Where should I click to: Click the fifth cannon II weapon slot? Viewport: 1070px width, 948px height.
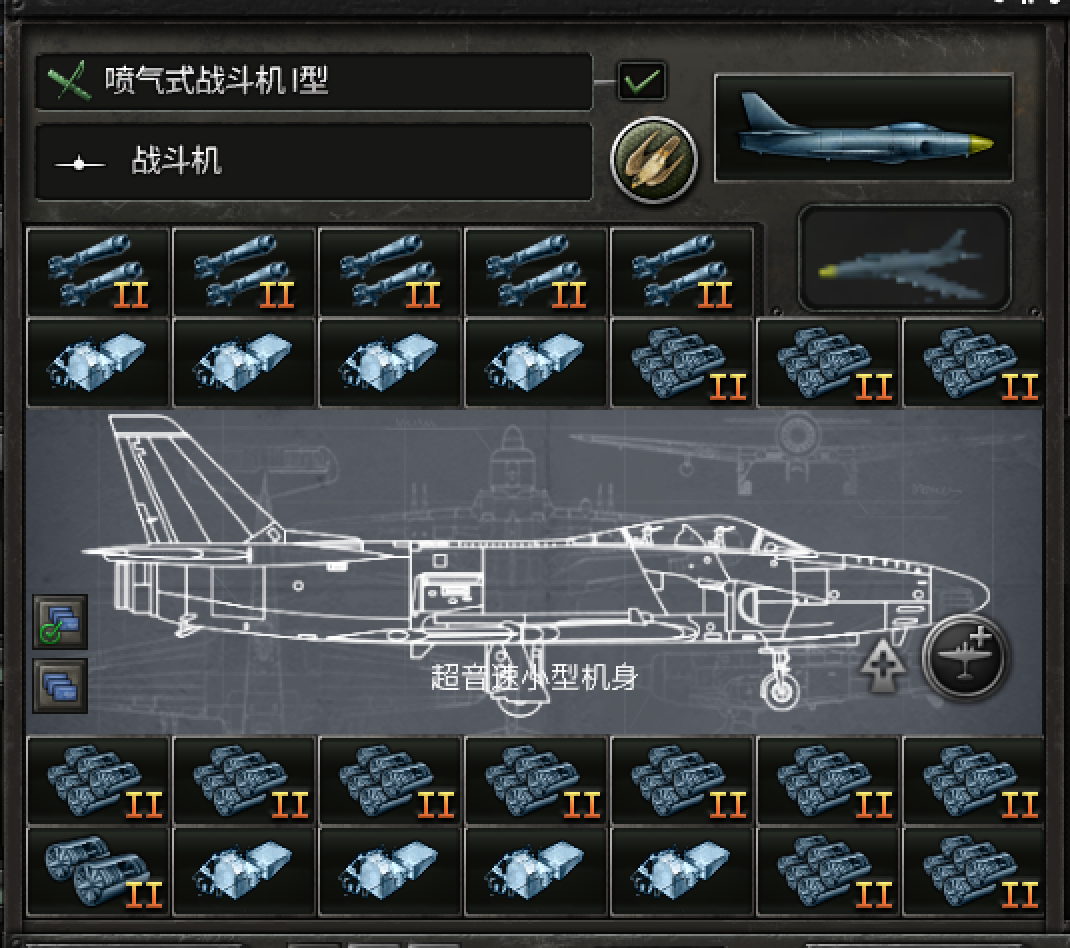click(x=682, y=272)
